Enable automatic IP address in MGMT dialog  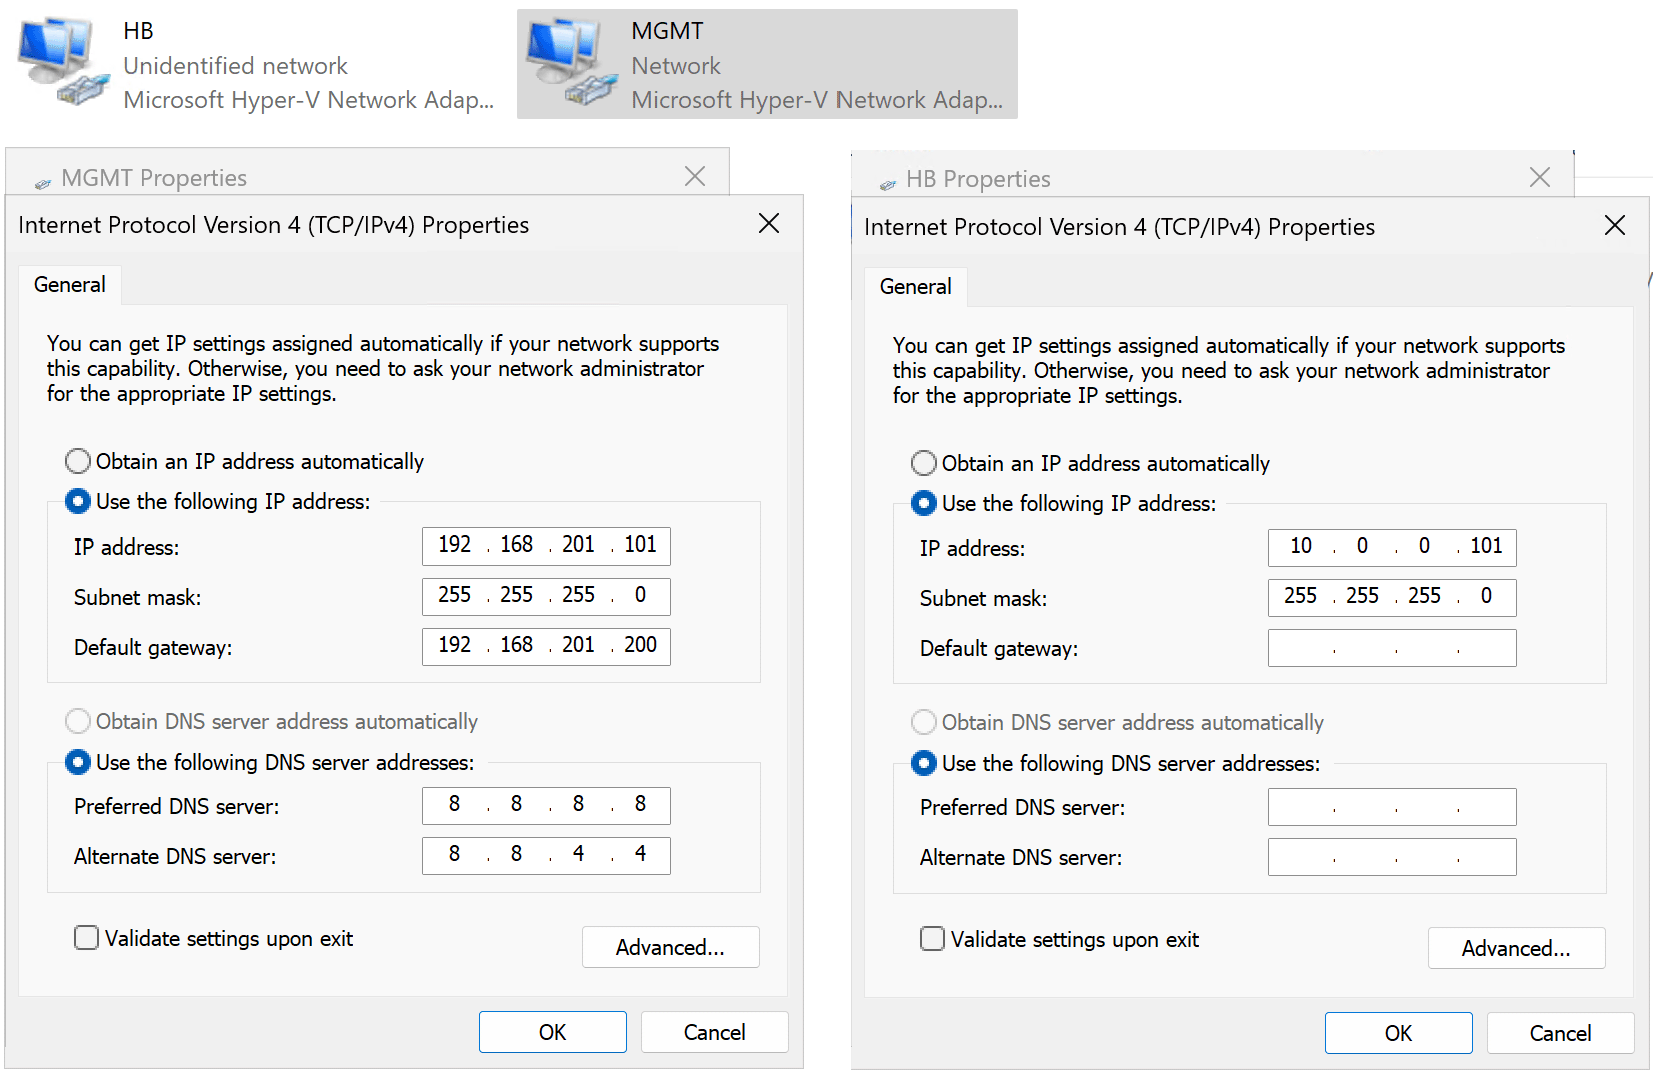[x=78, y=461]
